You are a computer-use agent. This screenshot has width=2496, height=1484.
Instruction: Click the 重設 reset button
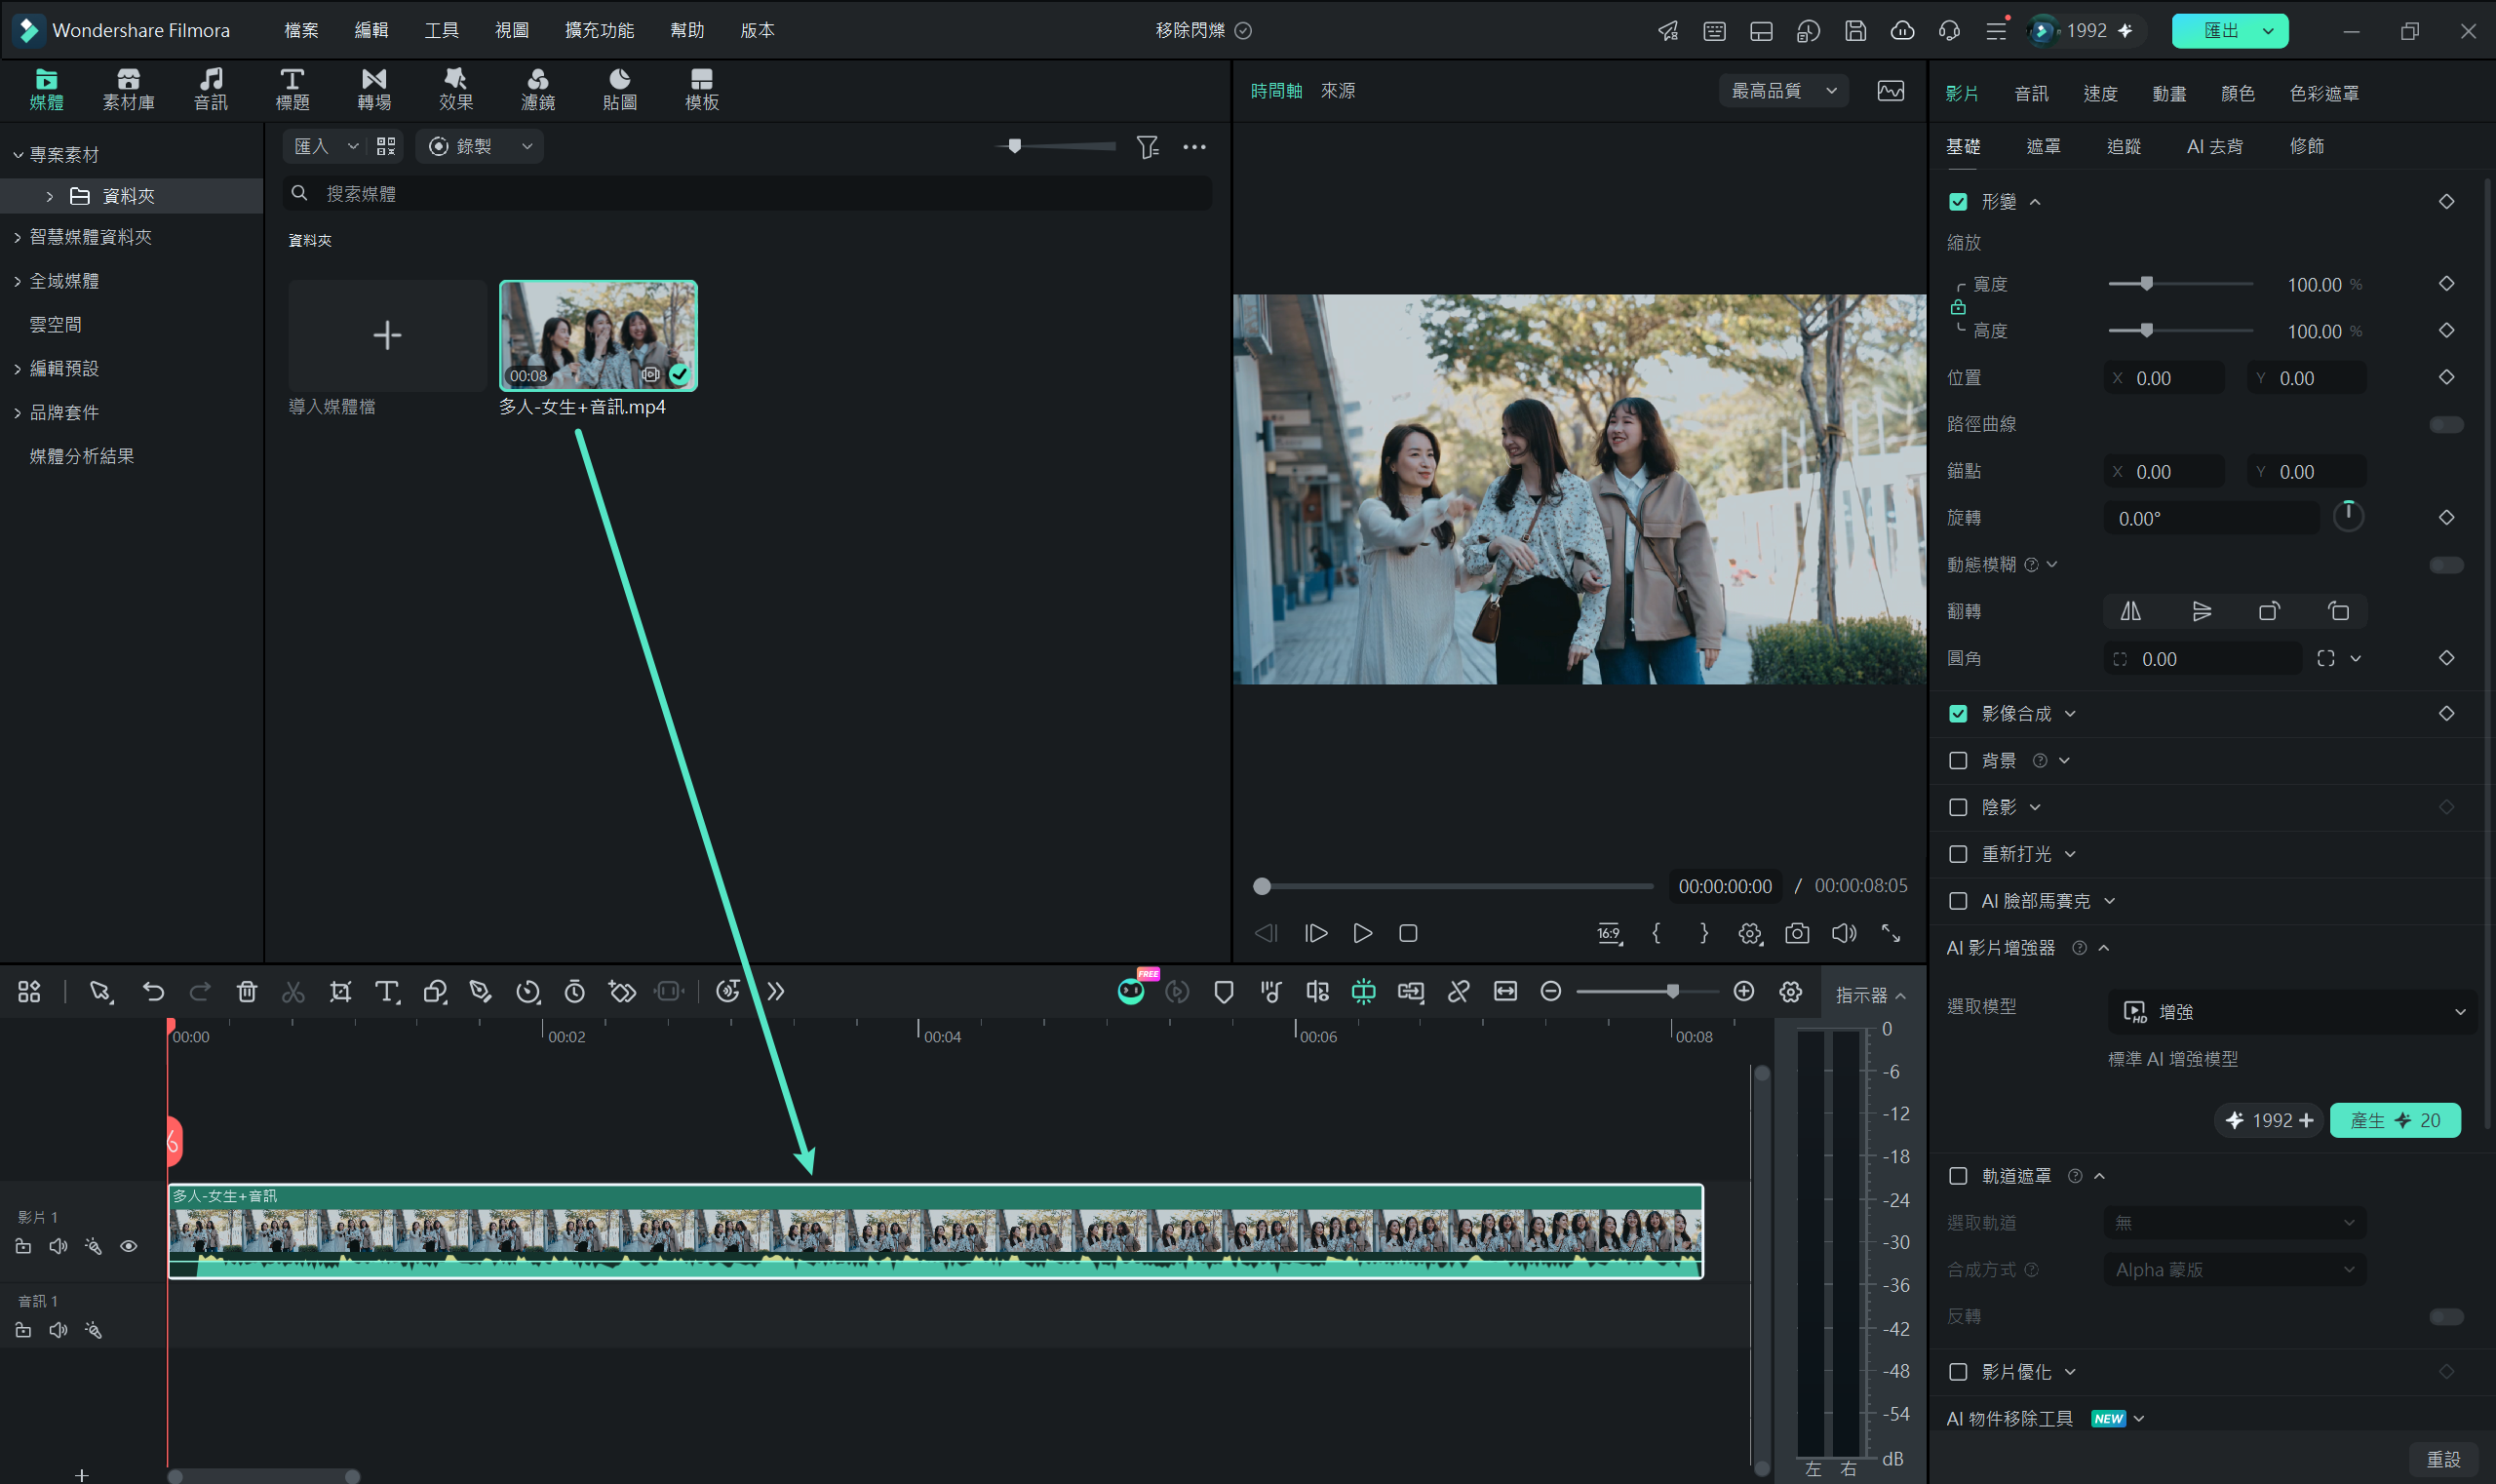[x=2443, y=1459]
